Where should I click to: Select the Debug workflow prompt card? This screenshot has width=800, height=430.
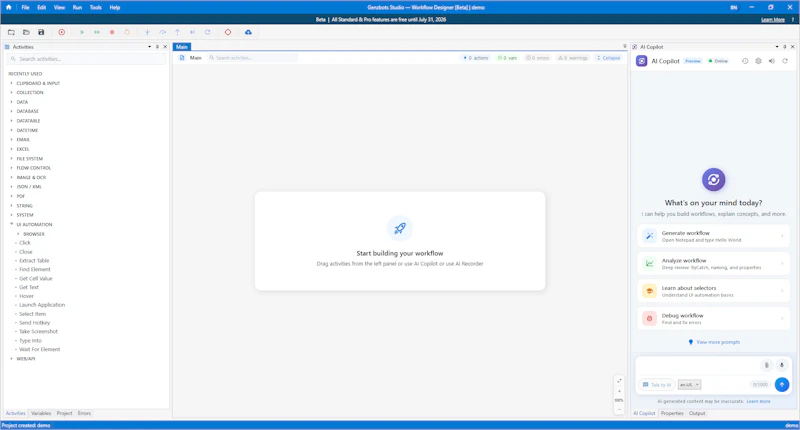713,319
